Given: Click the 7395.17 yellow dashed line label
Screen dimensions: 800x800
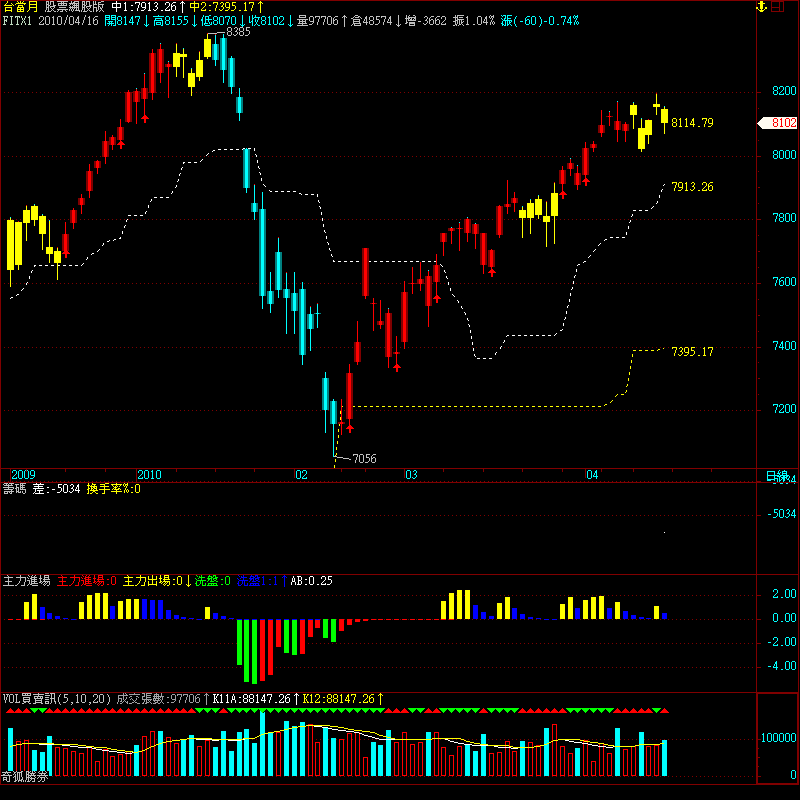Looking at the screenshot, I should pyautogui.click(x=692, y=351).
